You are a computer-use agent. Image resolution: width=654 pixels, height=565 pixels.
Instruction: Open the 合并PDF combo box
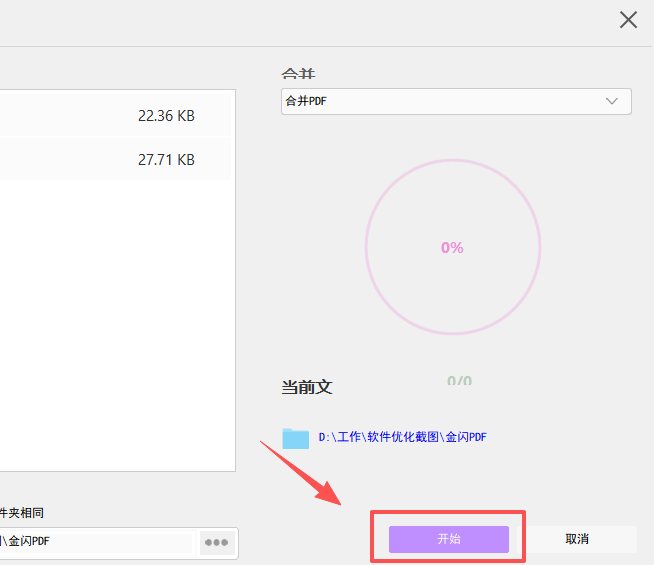[456, 101]
